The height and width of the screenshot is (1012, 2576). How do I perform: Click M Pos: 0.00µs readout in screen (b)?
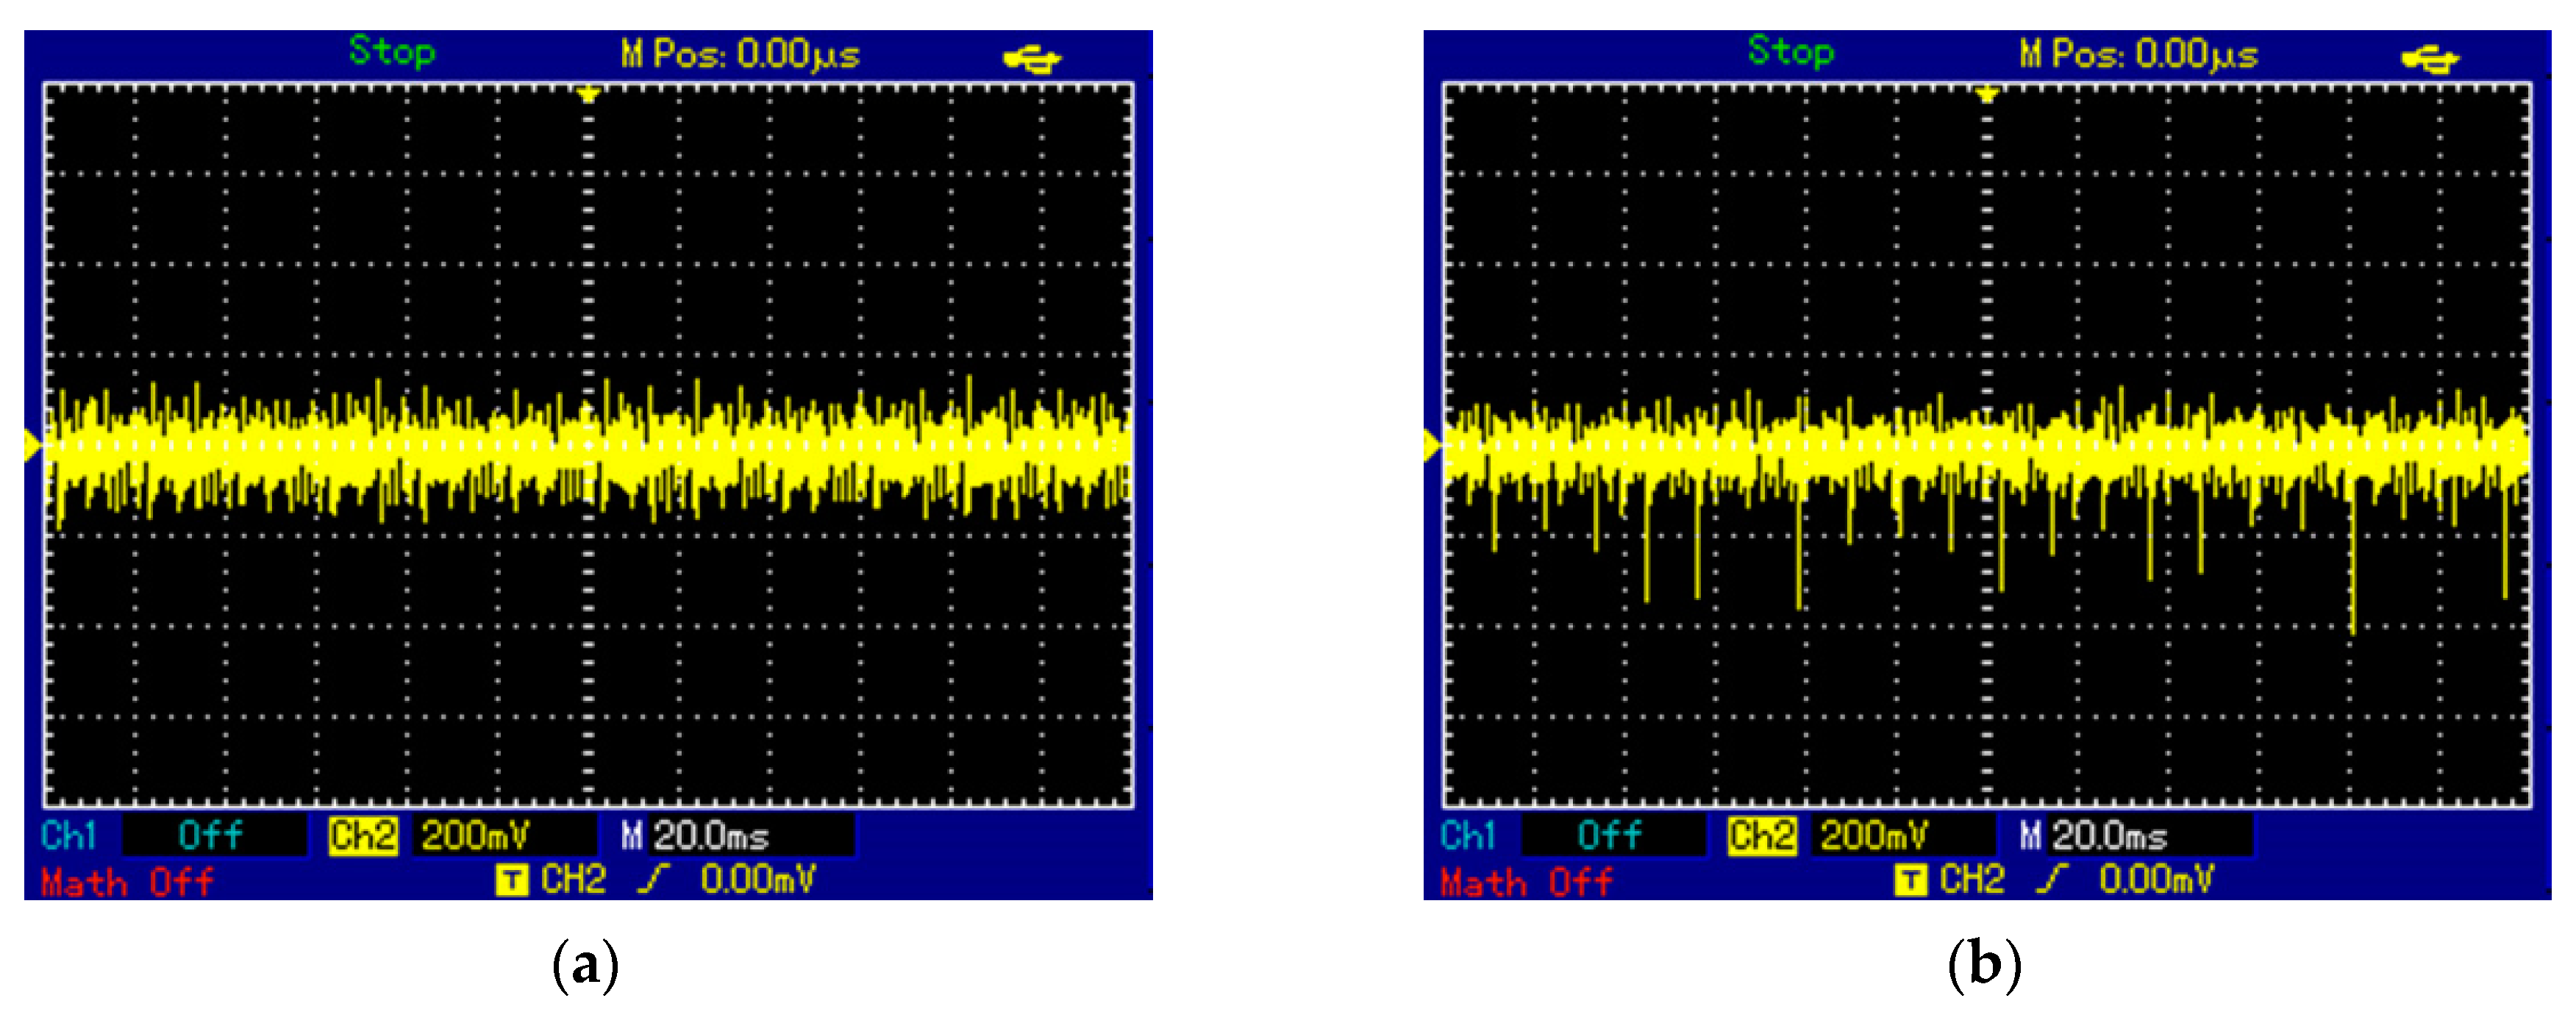(x=2139, y=54)
